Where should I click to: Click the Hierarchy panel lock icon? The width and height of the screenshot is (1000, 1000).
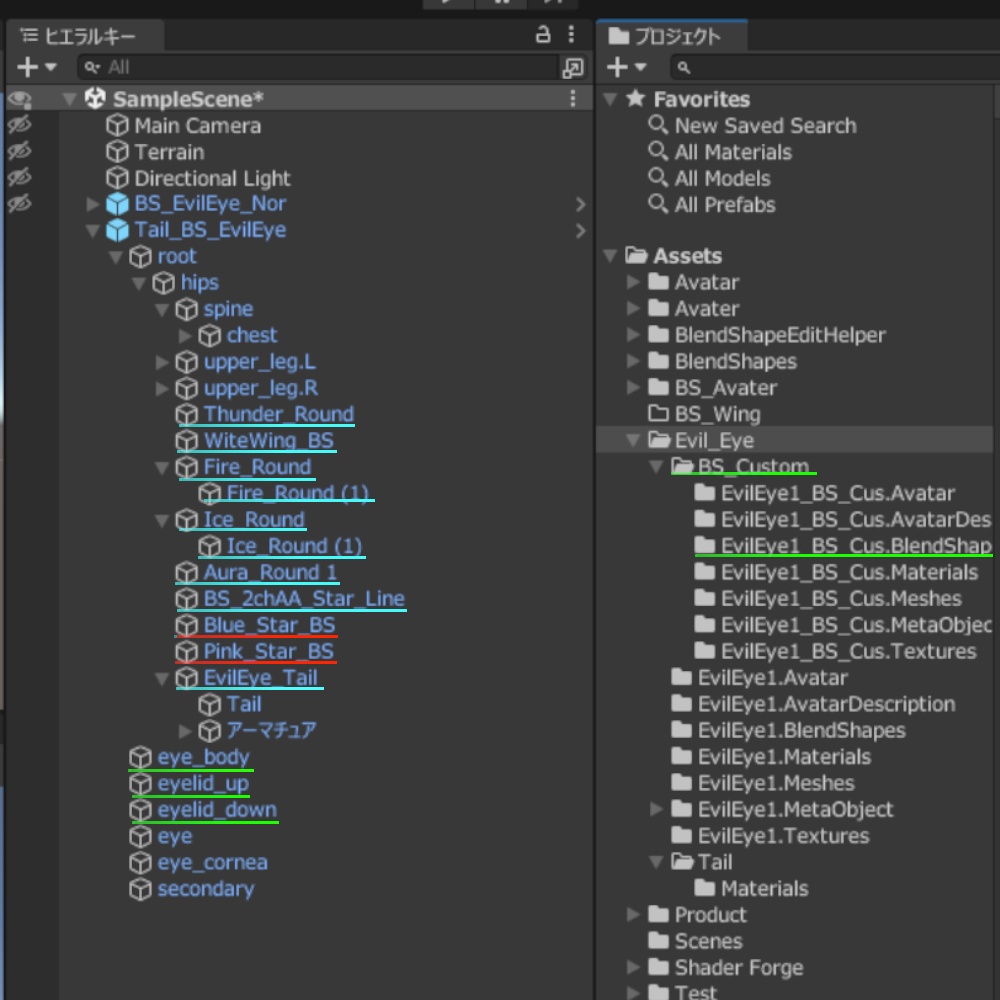[543, 34]
